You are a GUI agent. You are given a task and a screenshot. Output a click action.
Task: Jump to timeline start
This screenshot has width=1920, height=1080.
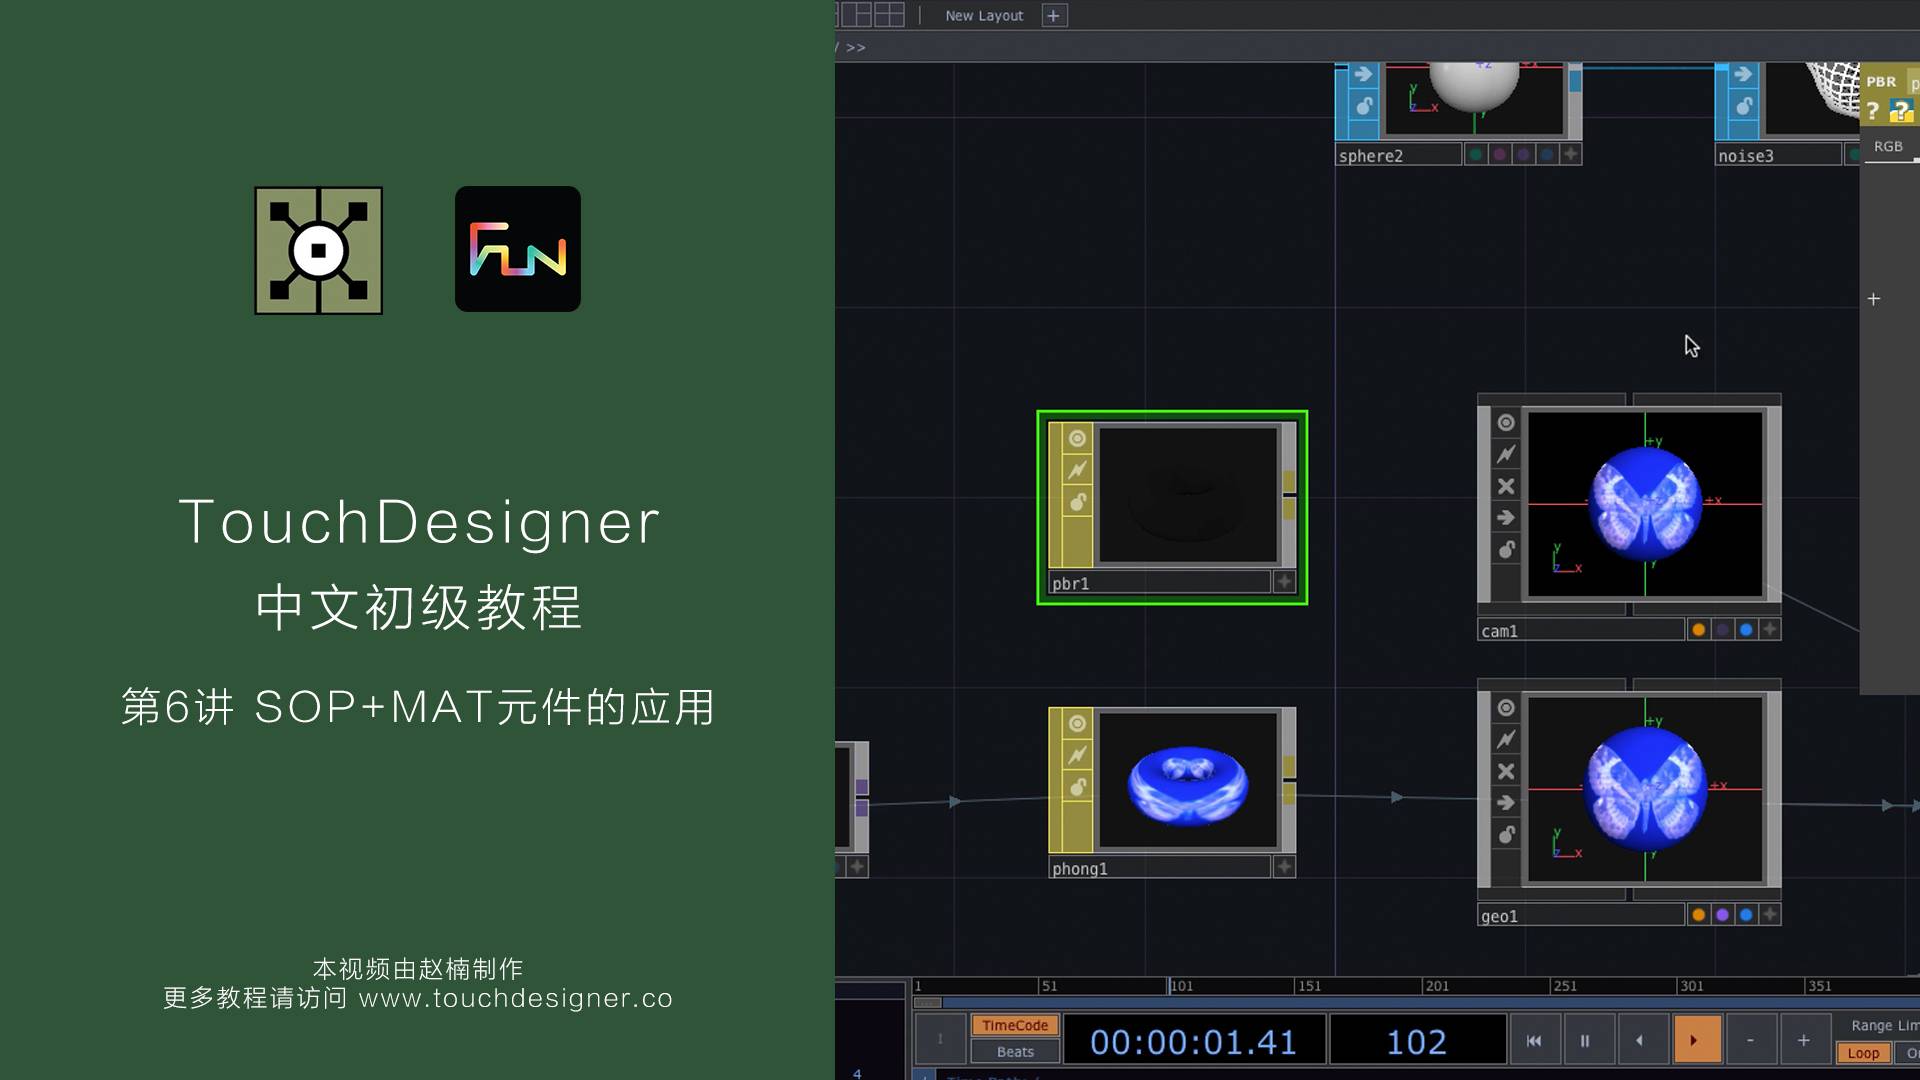coord(1534,1040)
